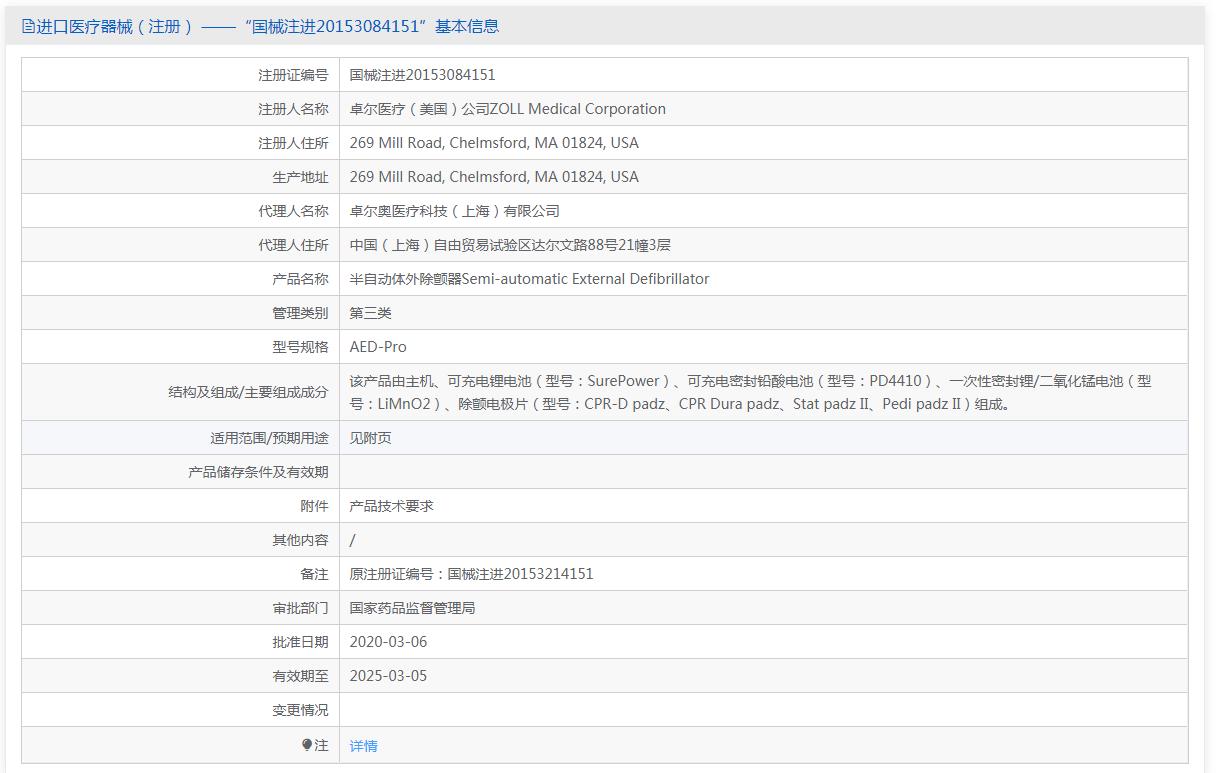Click the 管理类别 label
The width and height of the screenshot is (1222, 773).
300,313
